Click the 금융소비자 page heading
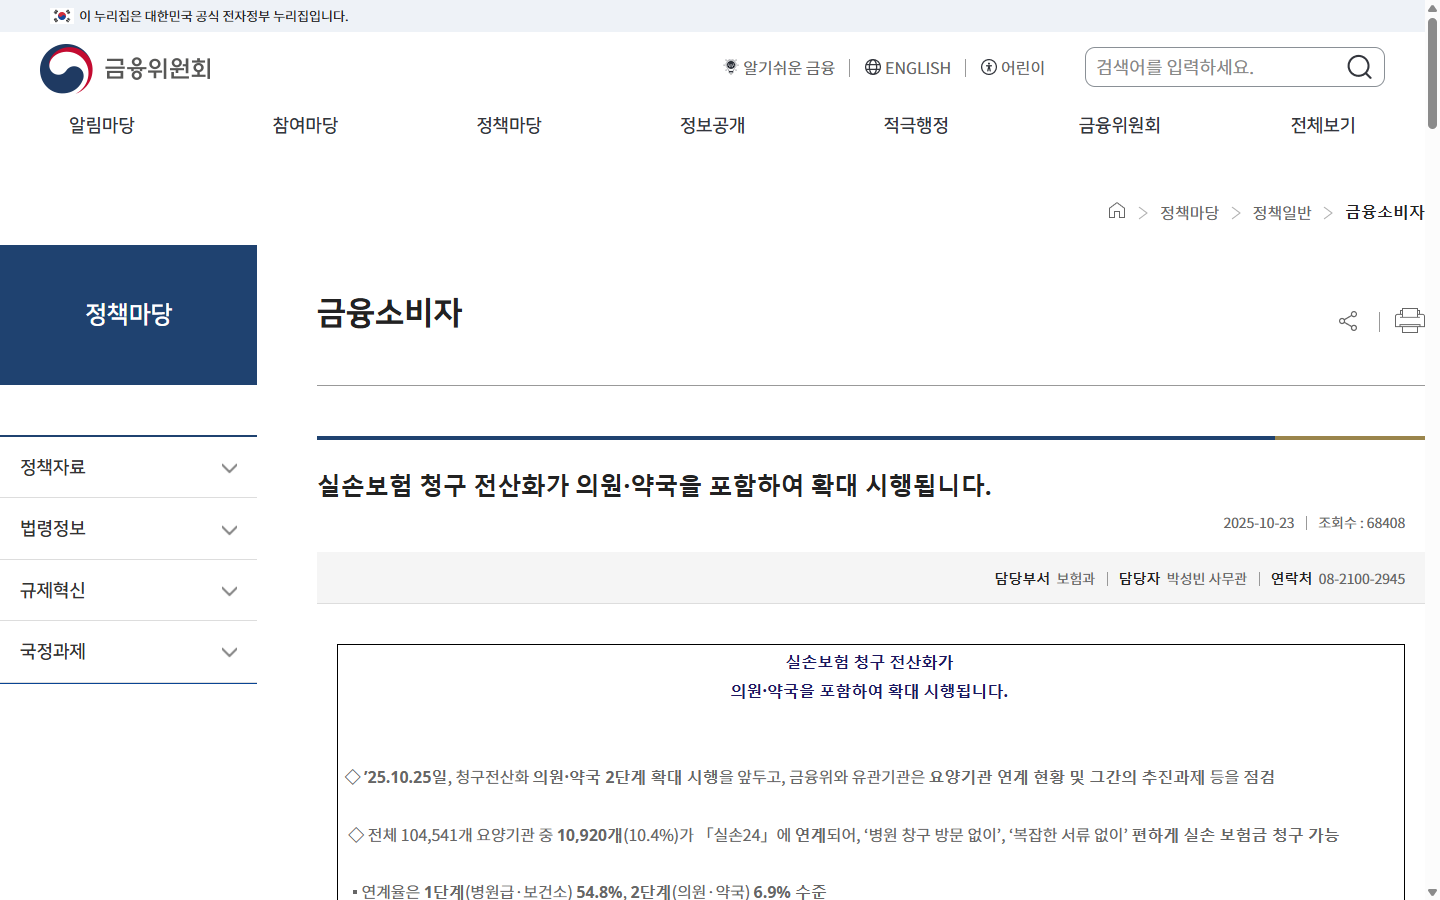Screen dimensions: 1440x900 tap(390, 313)
